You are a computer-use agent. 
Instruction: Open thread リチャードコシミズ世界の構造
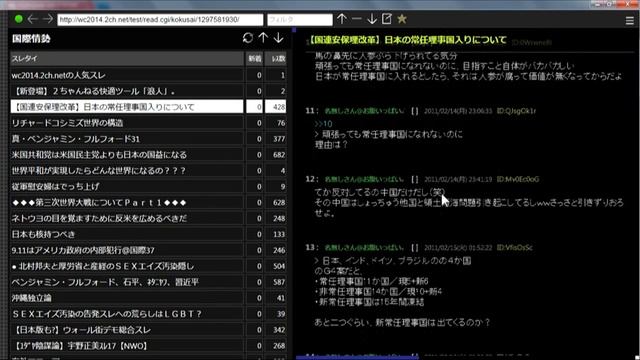coord(127,123)
